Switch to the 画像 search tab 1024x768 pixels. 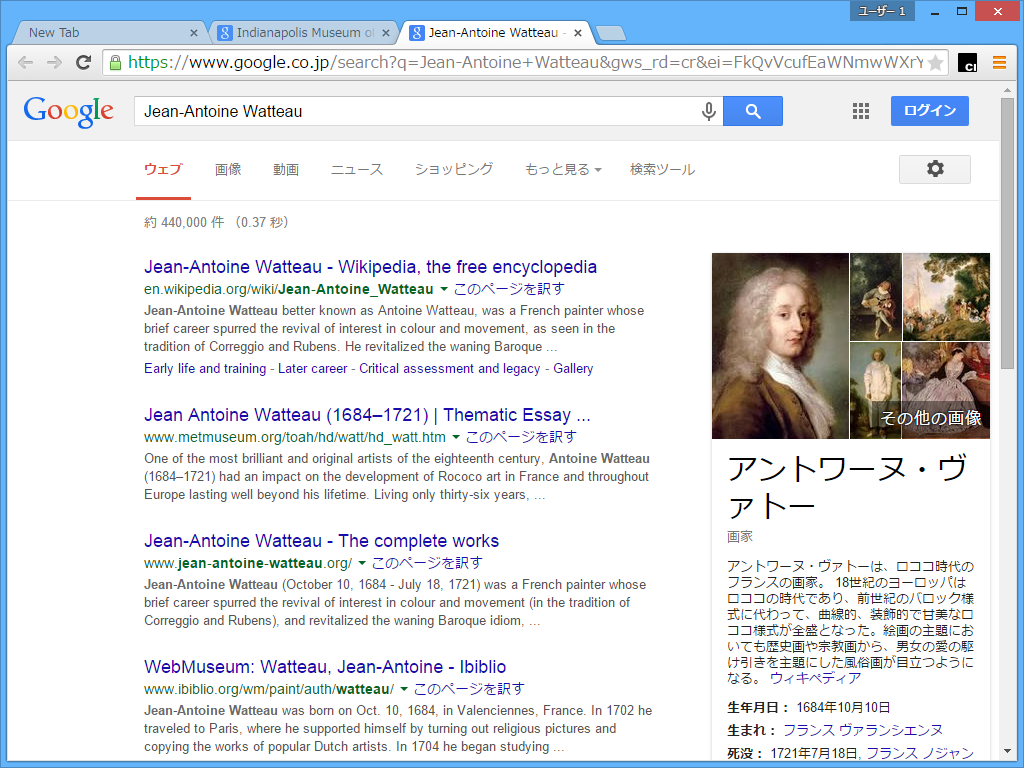228,169
